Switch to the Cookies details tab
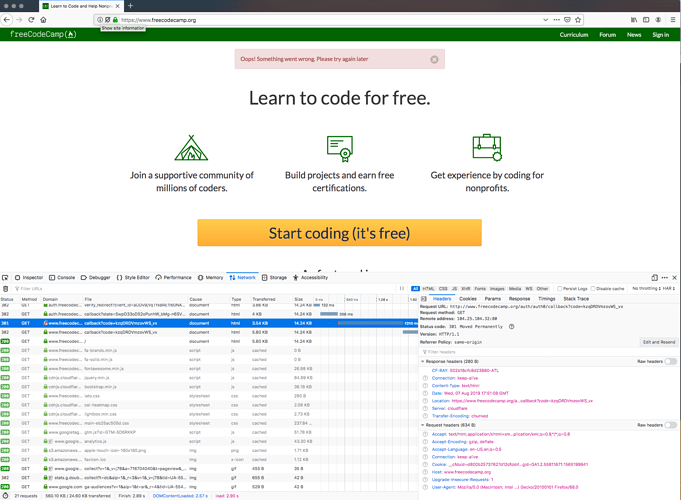The image size is (681, 500). pos(468,299)
